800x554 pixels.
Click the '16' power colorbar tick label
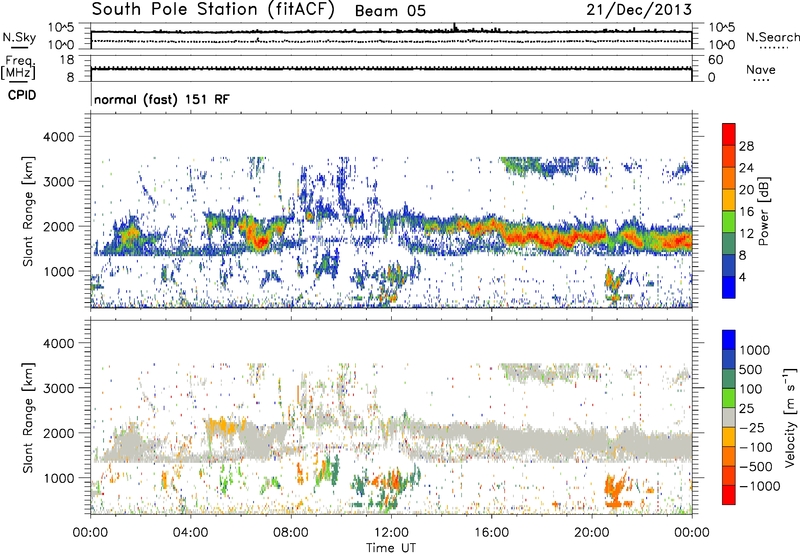click(x=746, y=212)
